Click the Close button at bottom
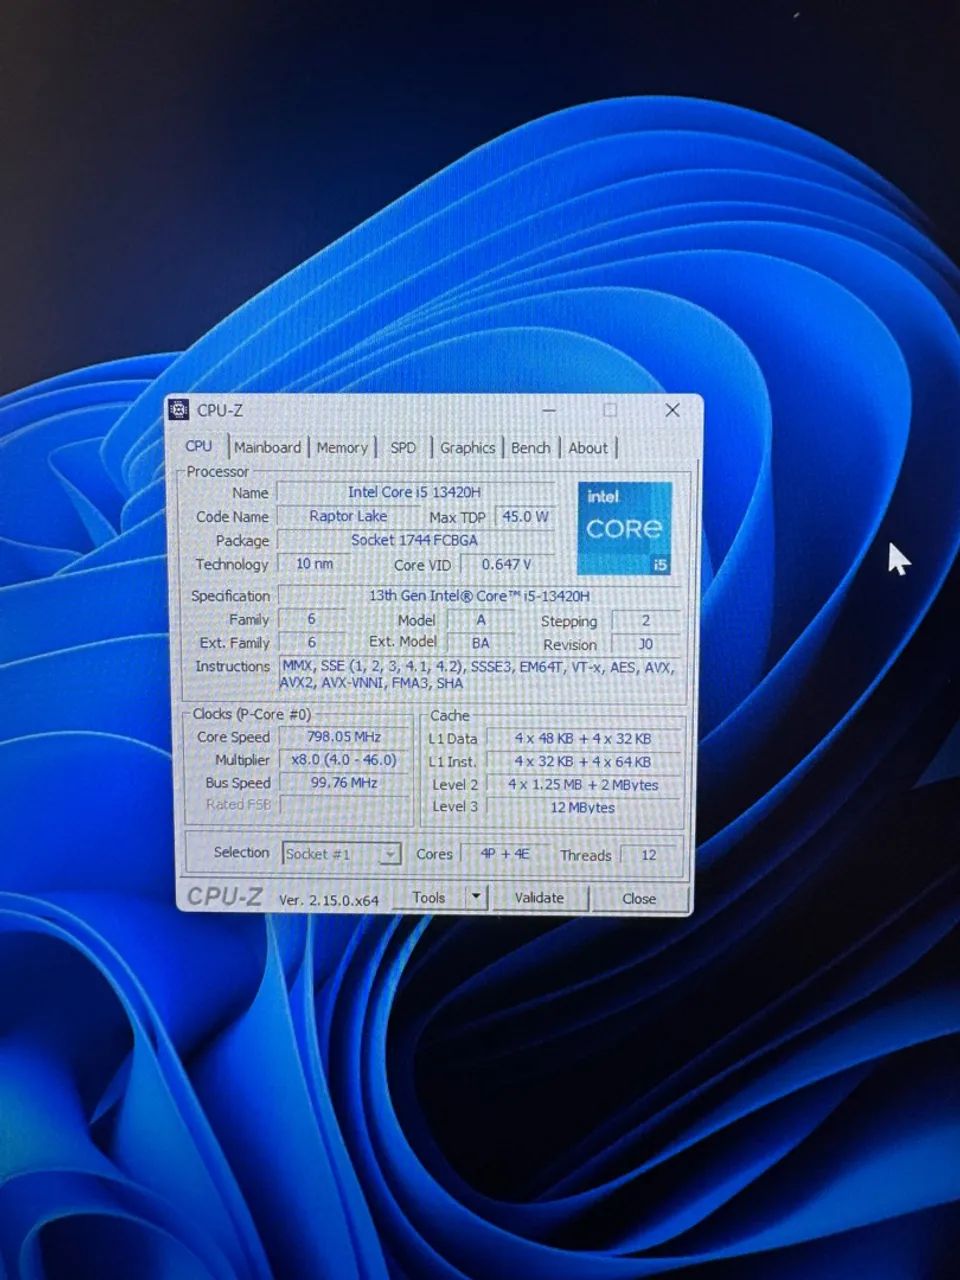 click(639, 898)
